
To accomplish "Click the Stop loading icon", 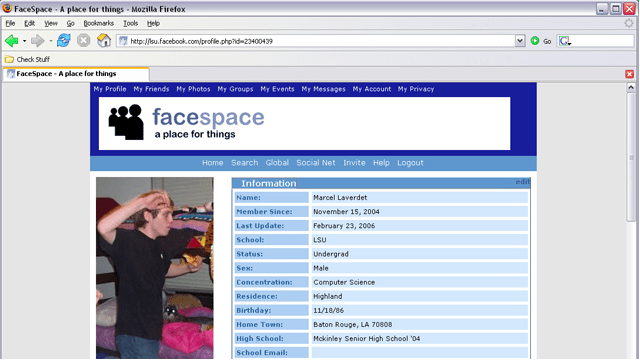I will coord(84,40).
